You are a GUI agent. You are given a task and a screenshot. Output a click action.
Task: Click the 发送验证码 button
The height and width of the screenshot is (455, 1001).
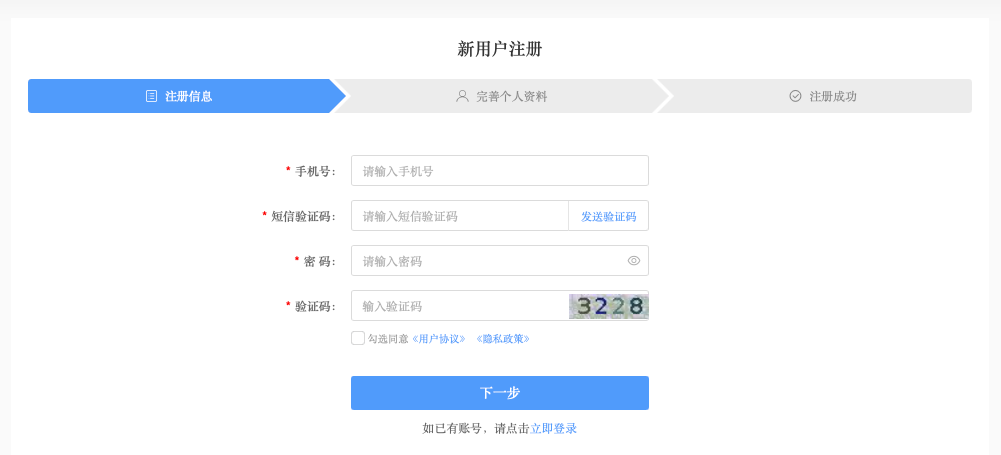coord(608,216)
